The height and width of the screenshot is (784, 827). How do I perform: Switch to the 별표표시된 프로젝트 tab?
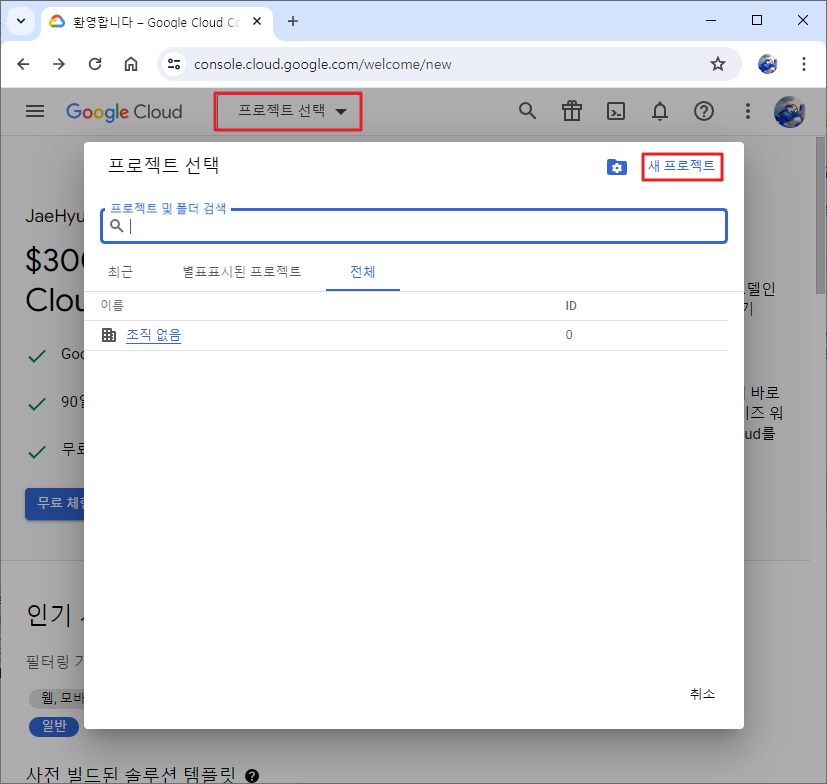tap(242, 272)
